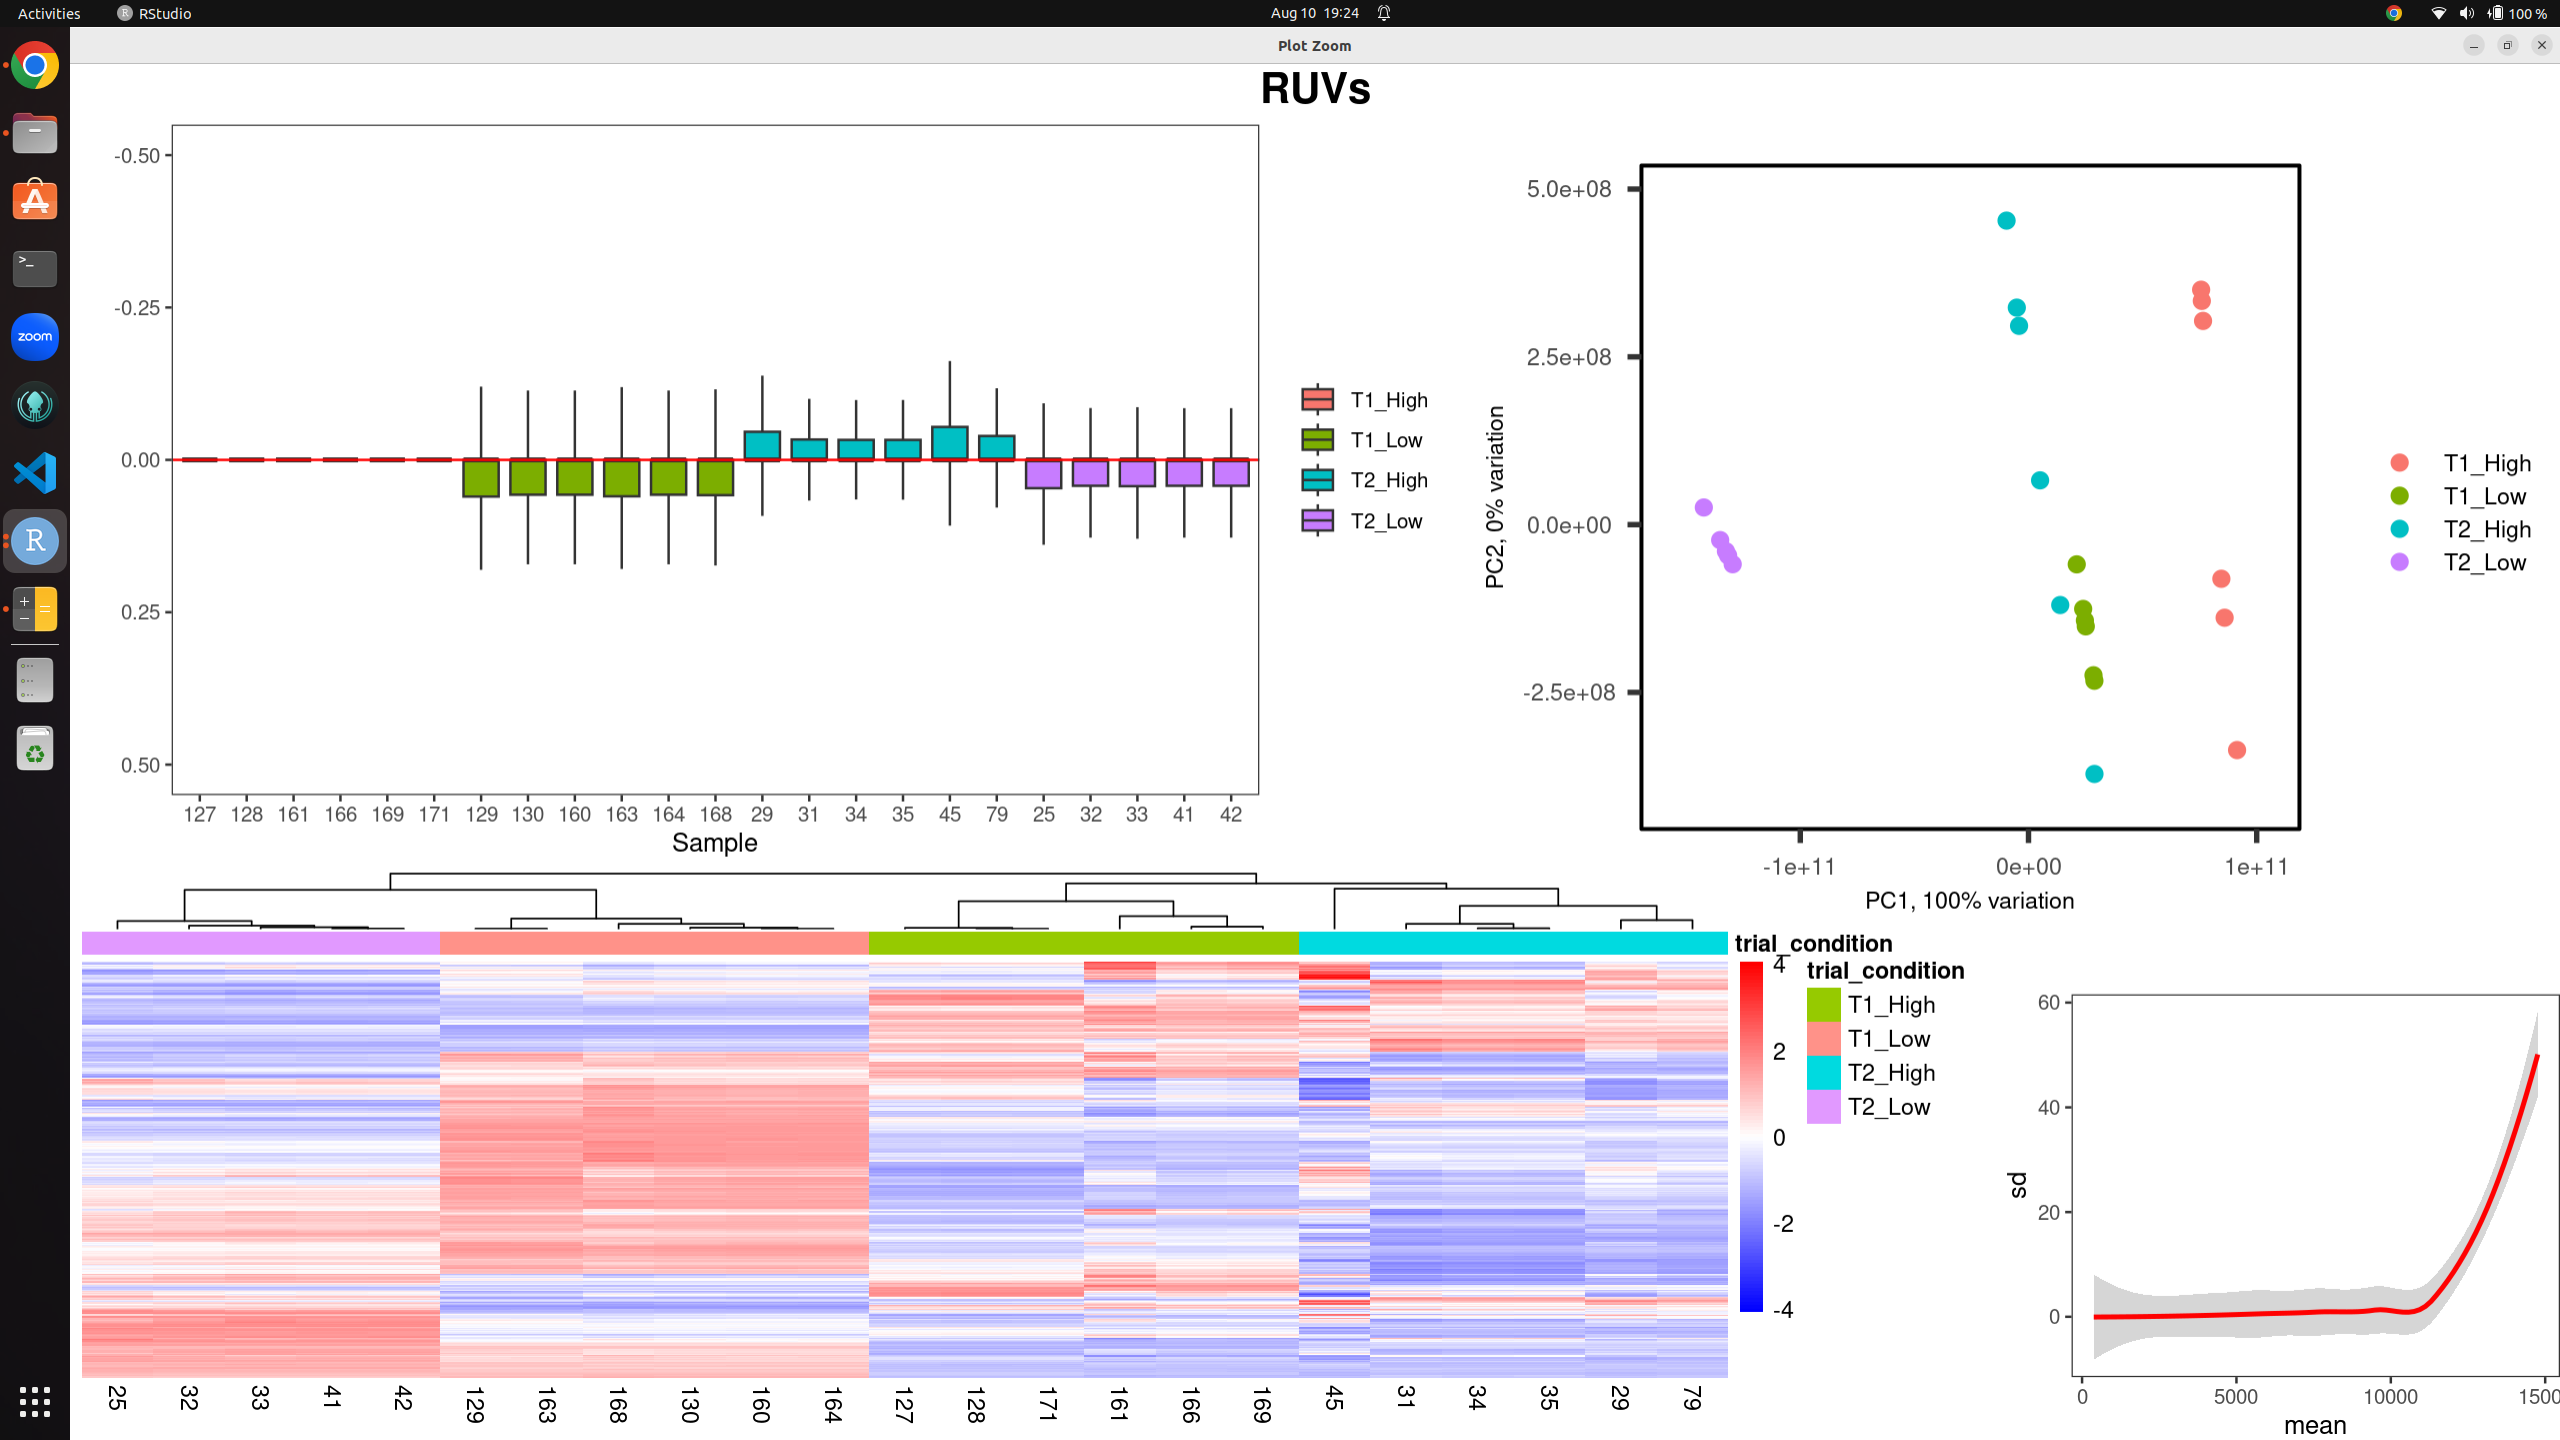Minimize the Plot Zoom window

[2473, 45]
